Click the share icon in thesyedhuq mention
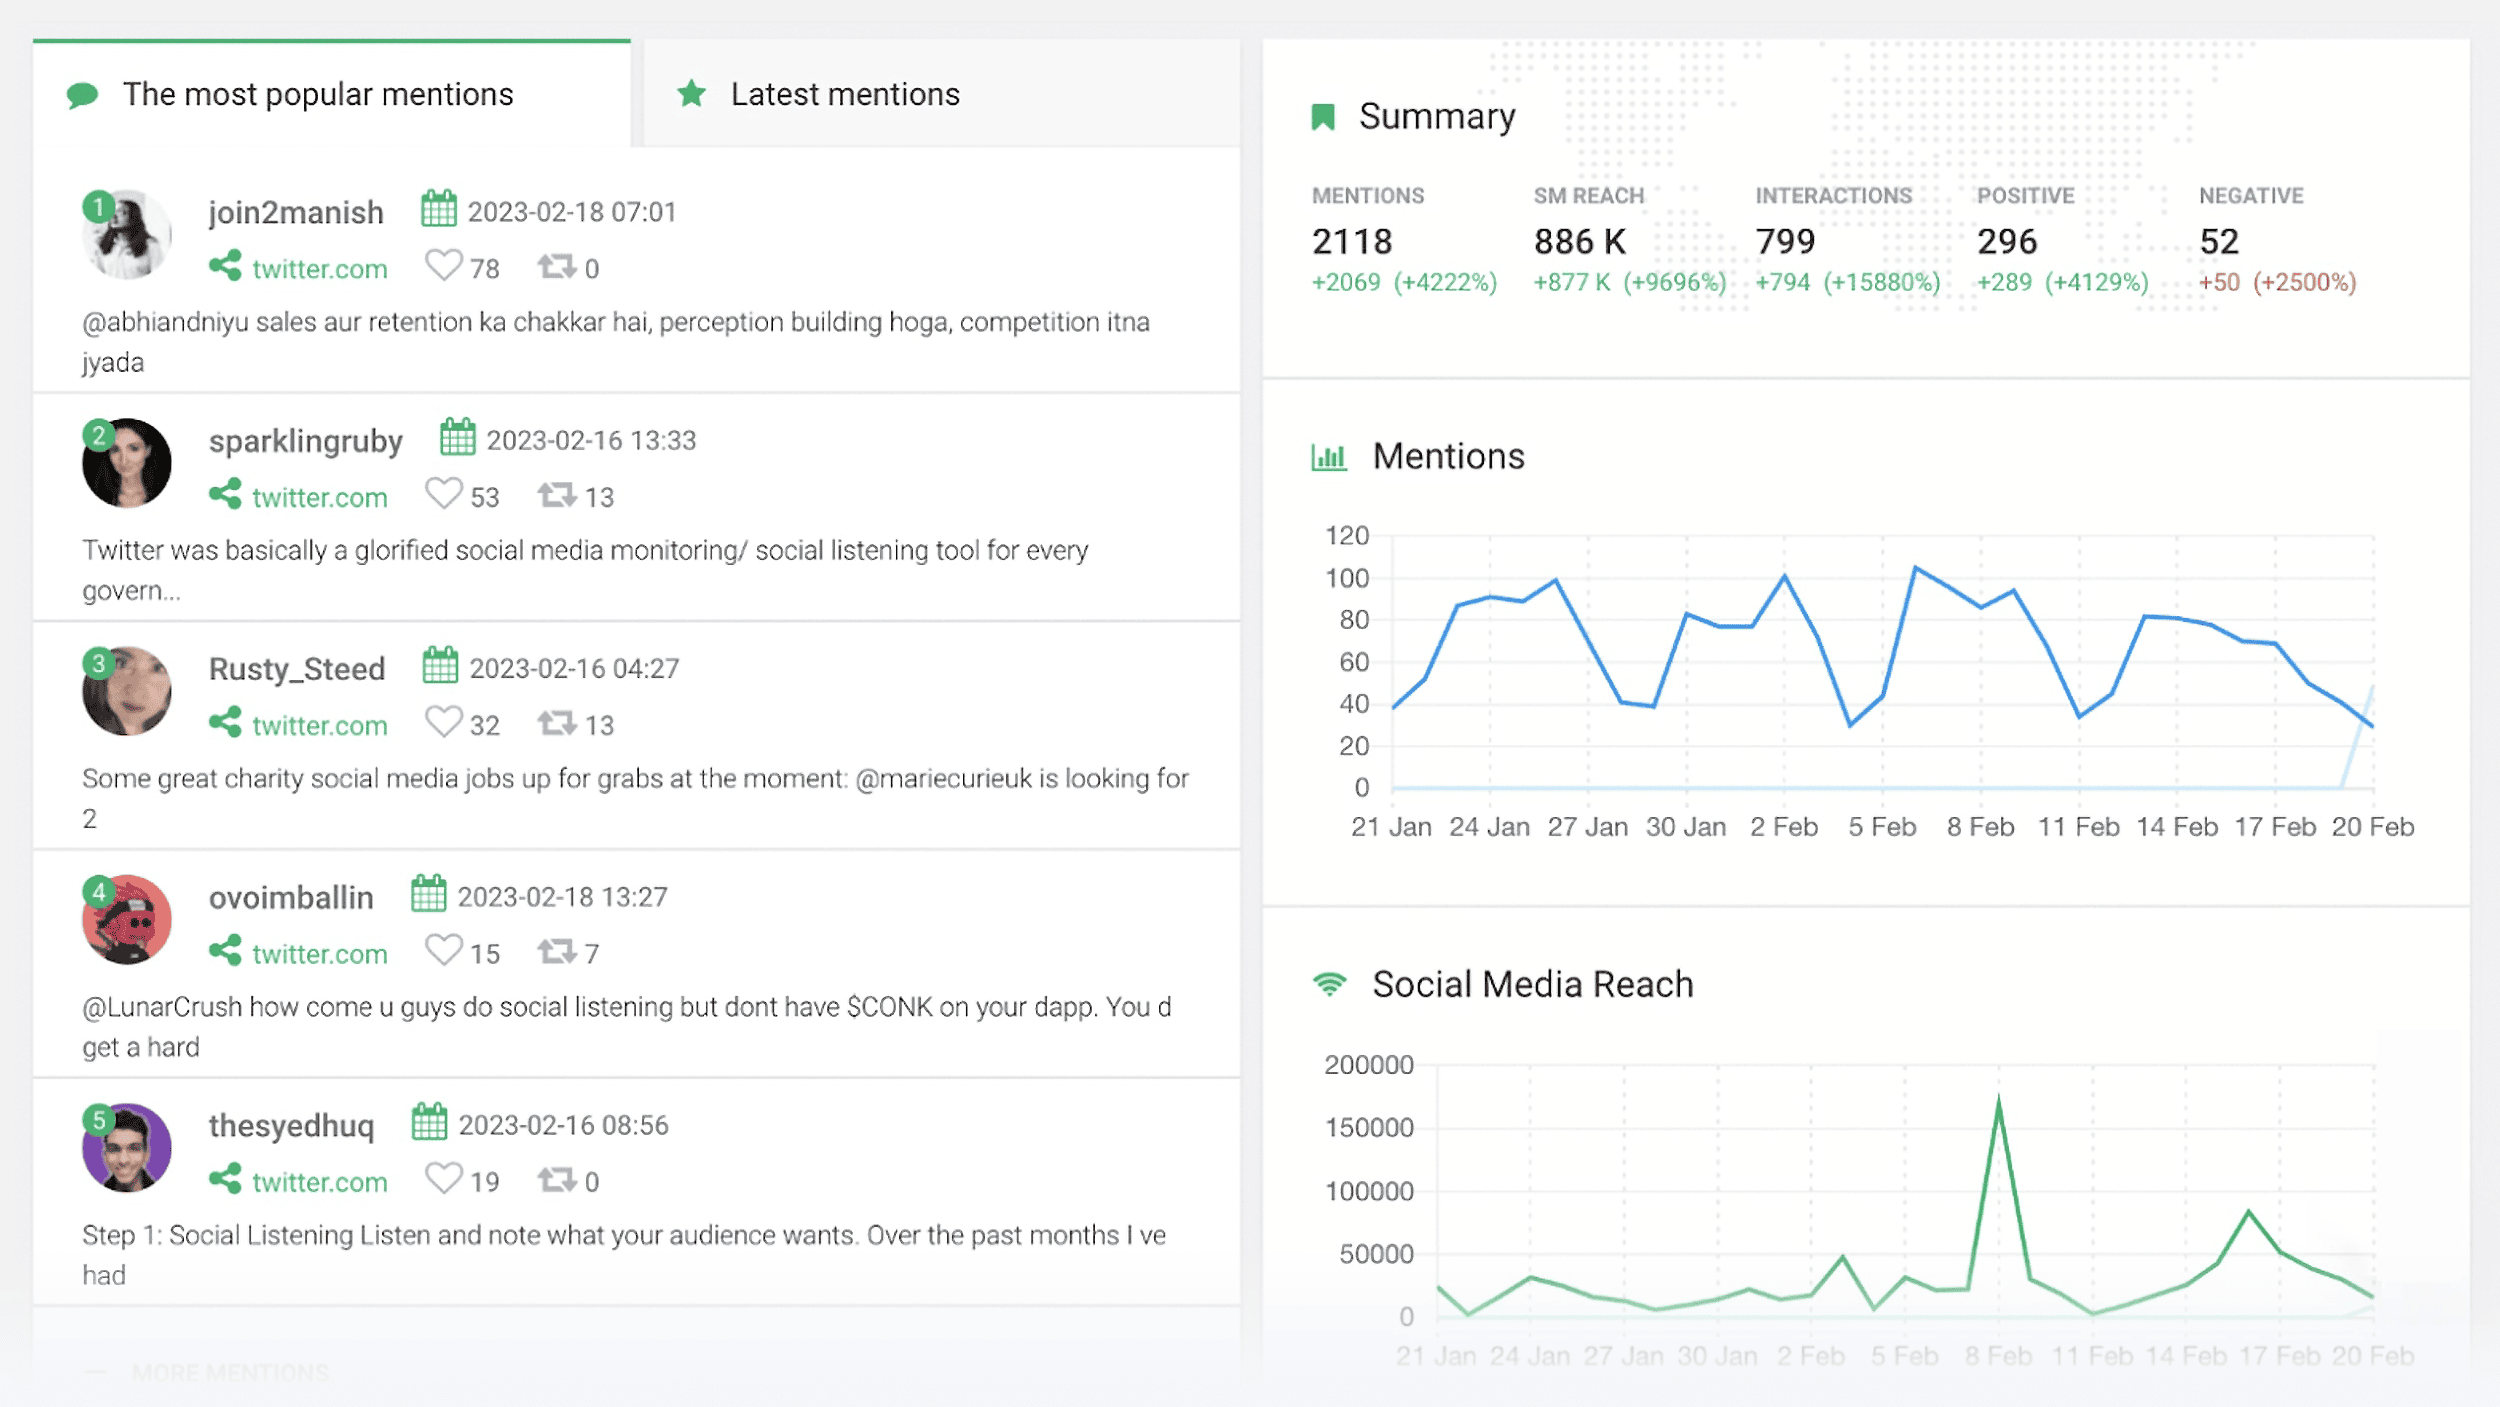 click(x=225, y=1178)
